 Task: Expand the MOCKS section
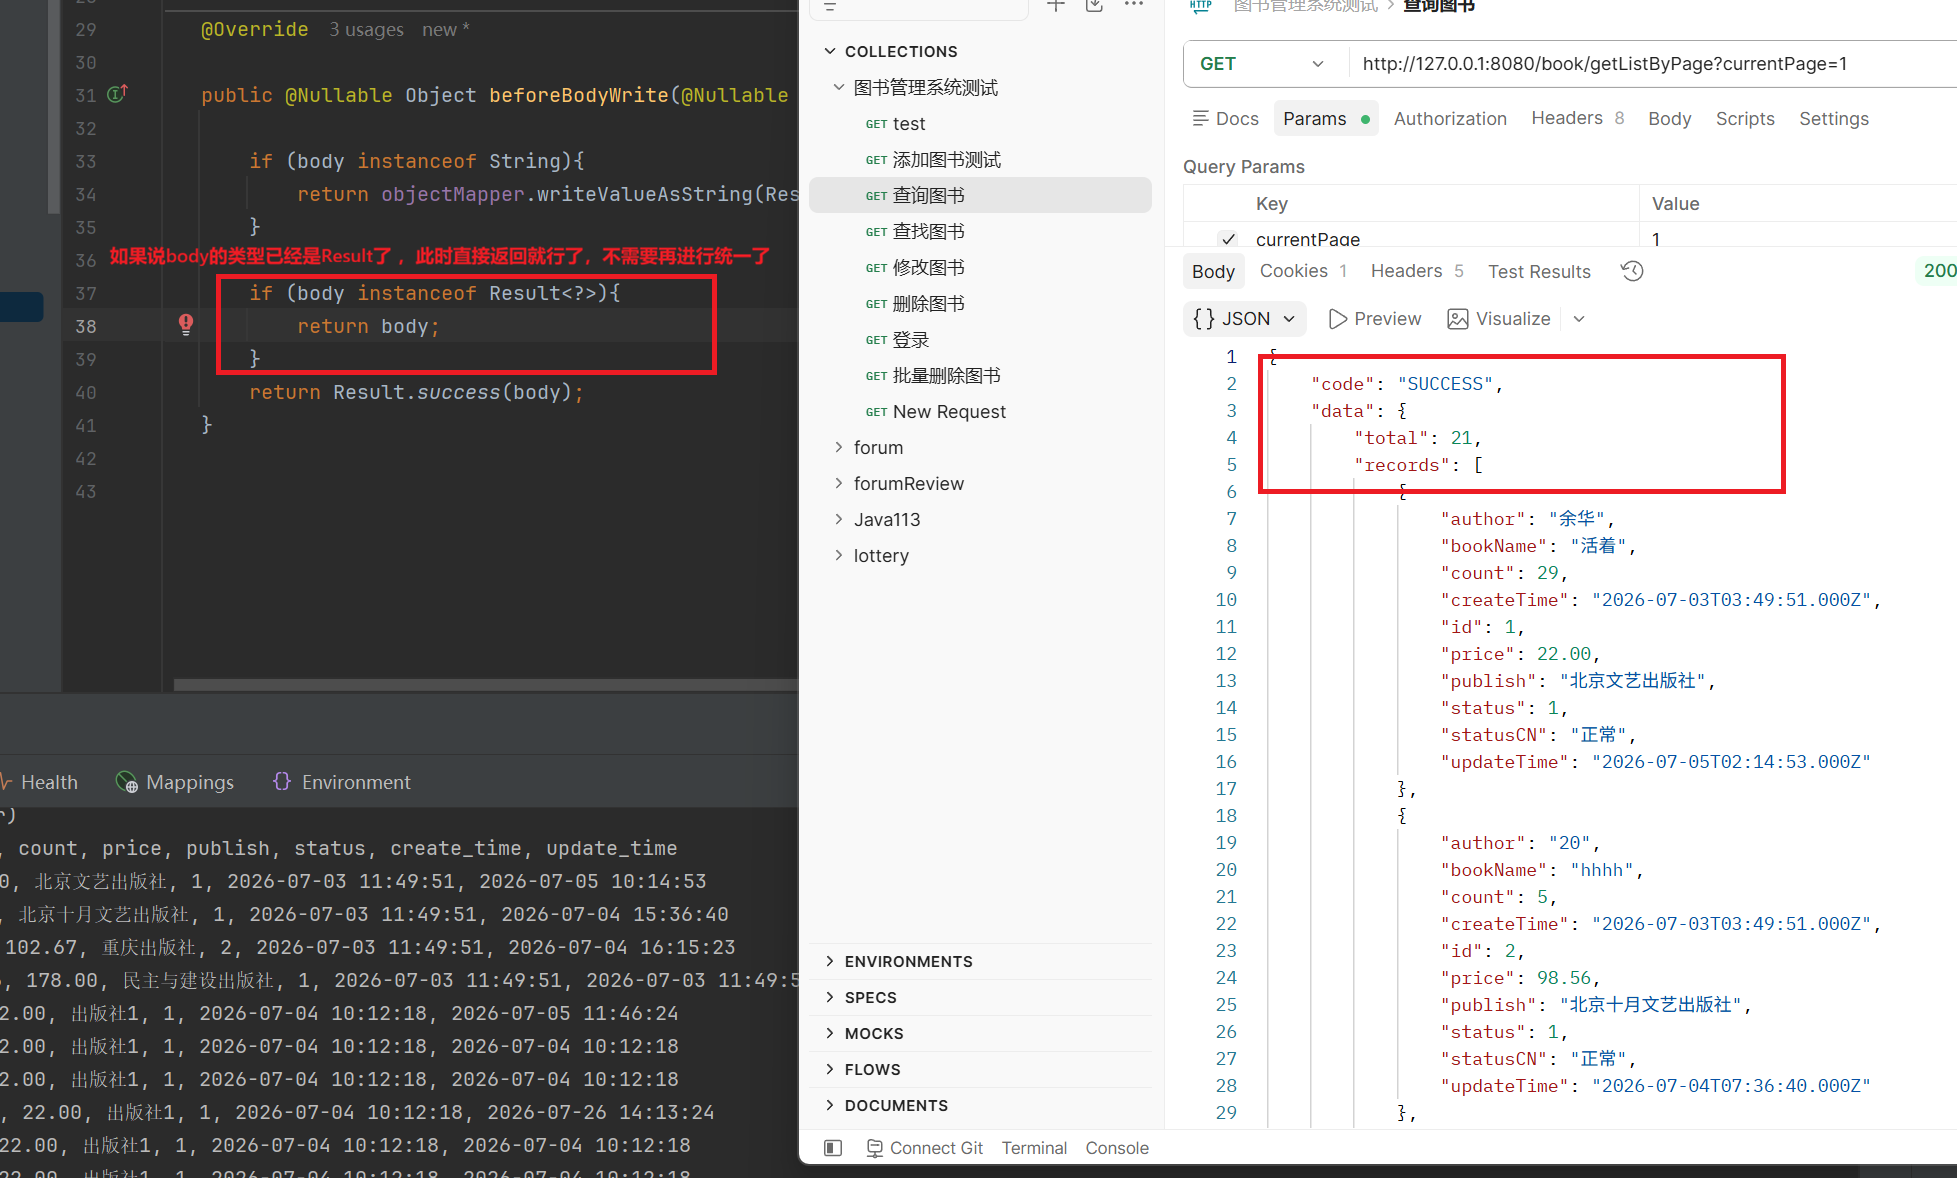[x=829, y=1033]
